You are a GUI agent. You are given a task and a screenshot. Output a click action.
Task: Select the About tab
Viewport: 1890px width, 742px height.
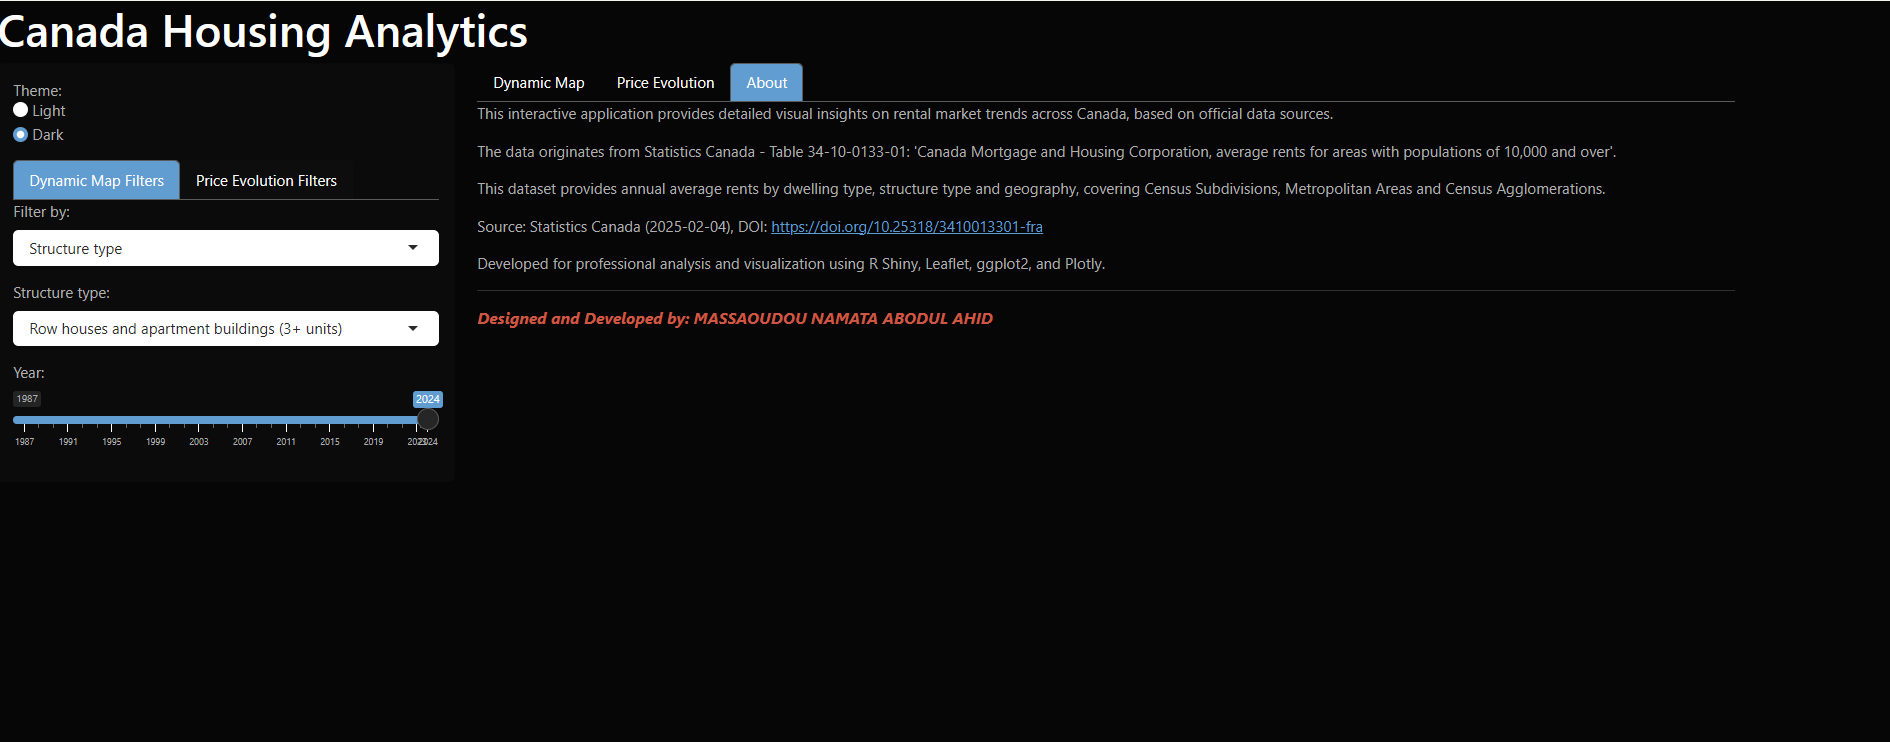click(766, 83)
